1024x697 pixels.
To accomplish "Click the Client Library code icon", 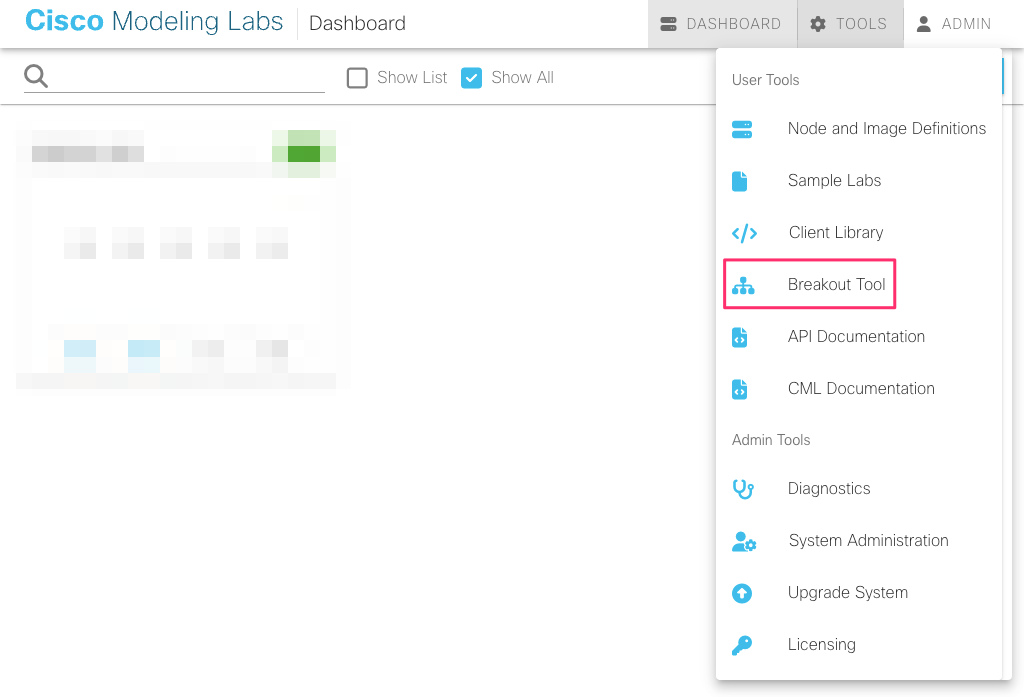I will (744, 233).
